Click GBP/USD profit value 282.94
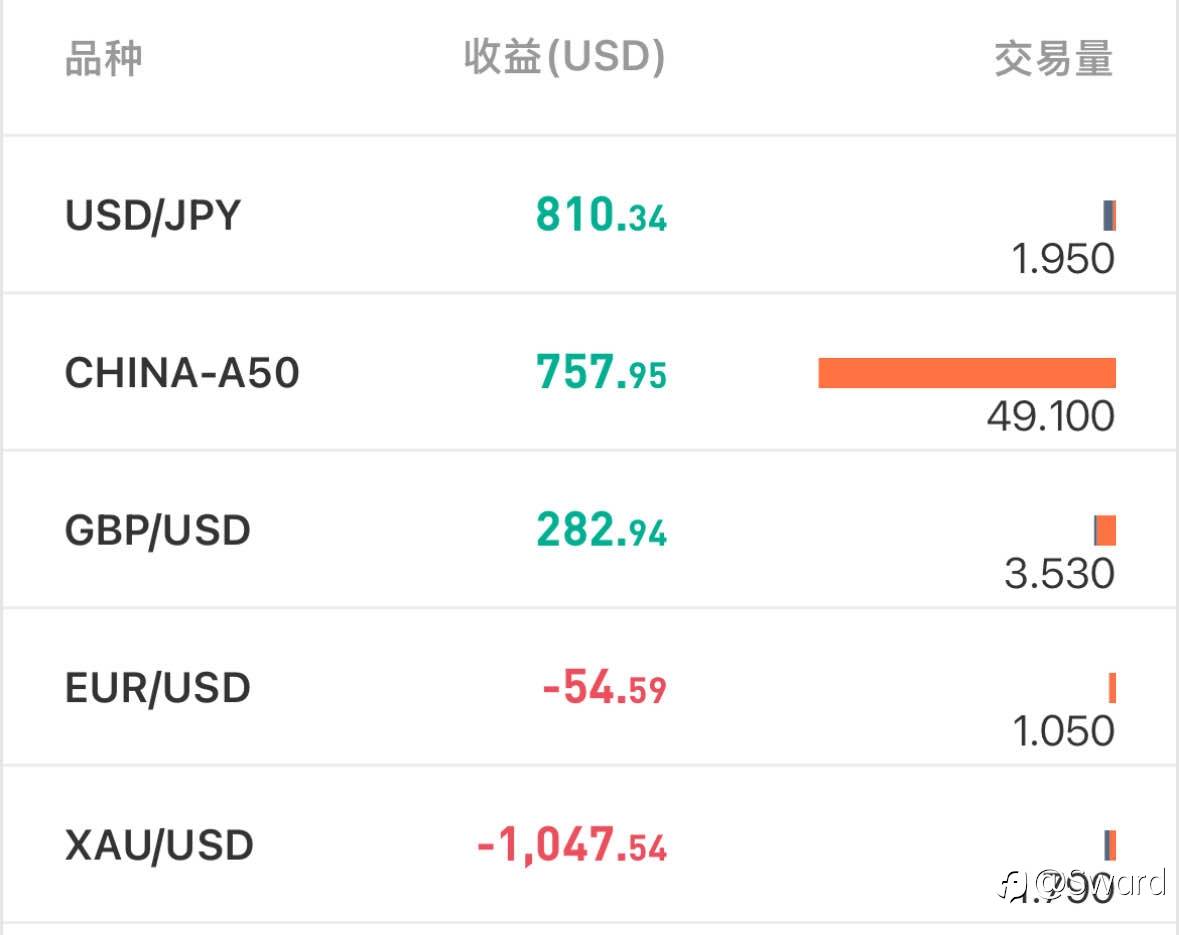This screenshot has height=935, width=1179. pos(601,530)
